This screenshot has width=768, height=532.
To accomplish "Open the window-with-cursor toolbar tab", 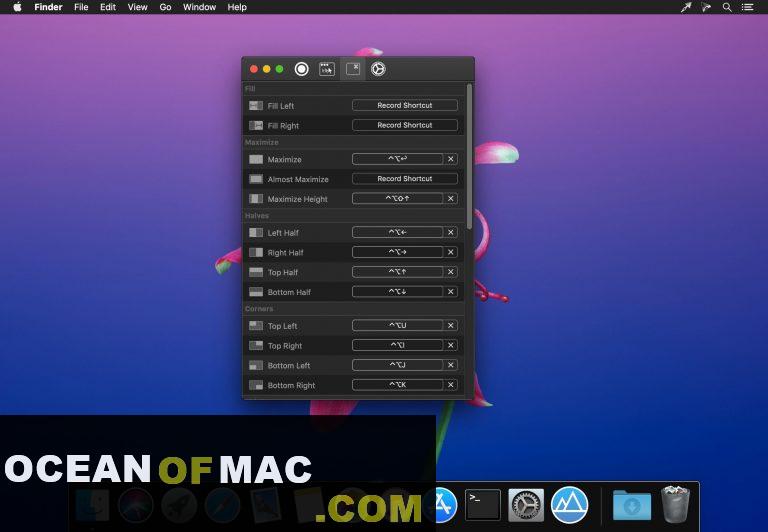I will tap(327, 69).
